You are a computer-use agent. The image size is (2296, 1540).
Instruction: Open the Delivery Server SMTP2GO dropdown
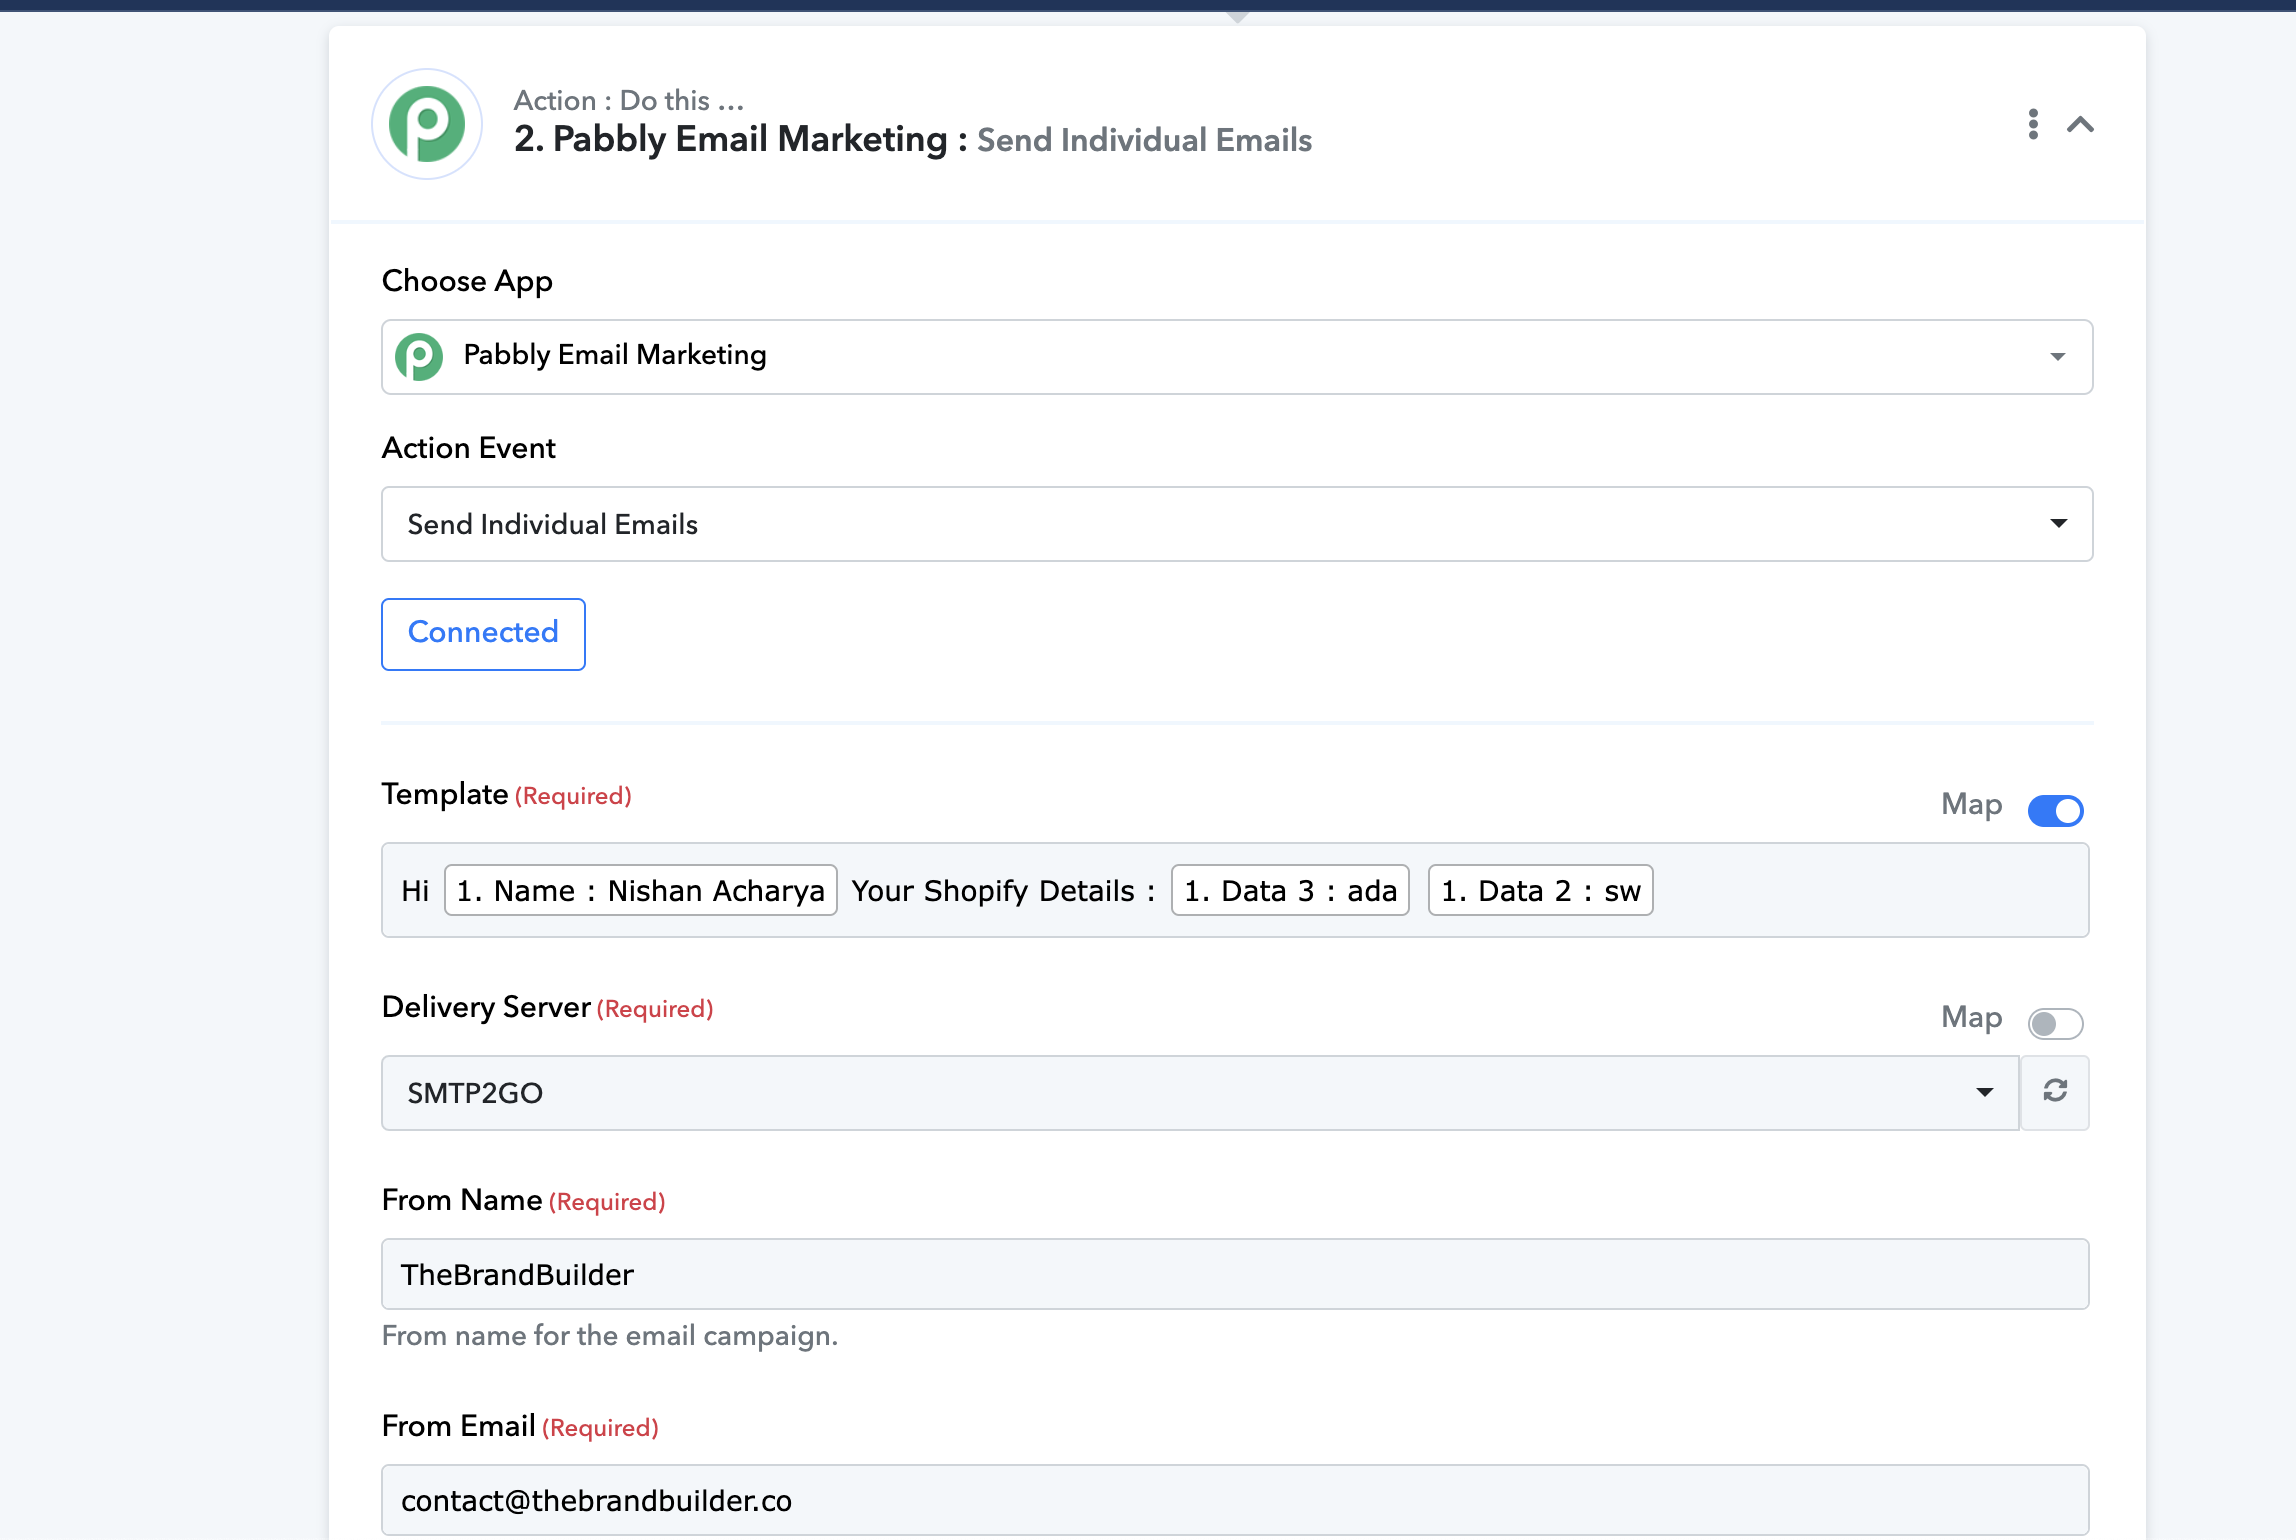[x=1200, y=1093]
